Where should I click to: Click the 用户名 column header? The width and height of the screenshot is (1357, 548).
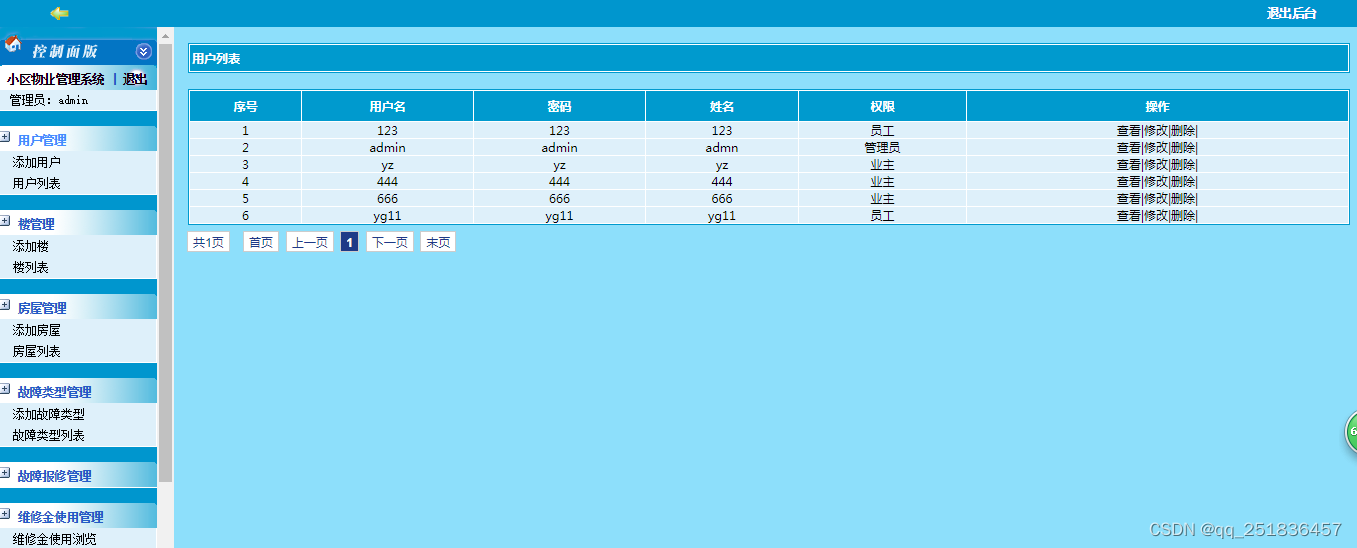tap(387, 106)
